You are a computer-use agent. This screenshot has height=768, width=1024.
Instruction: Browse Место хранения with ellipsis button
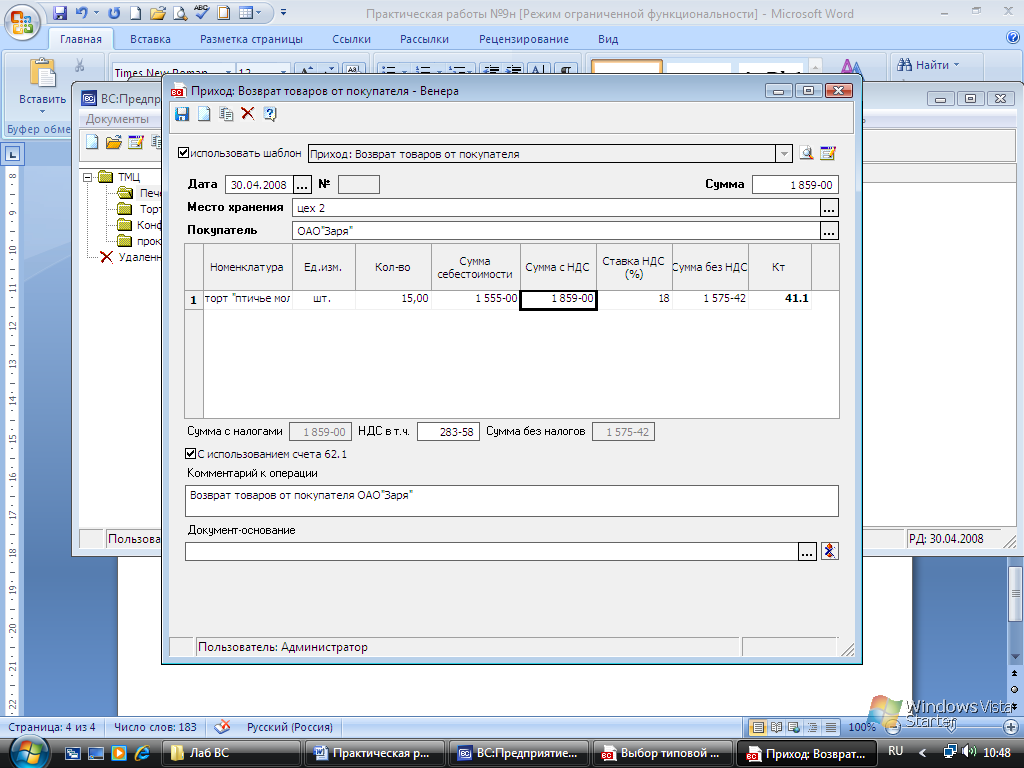[829, 208]
